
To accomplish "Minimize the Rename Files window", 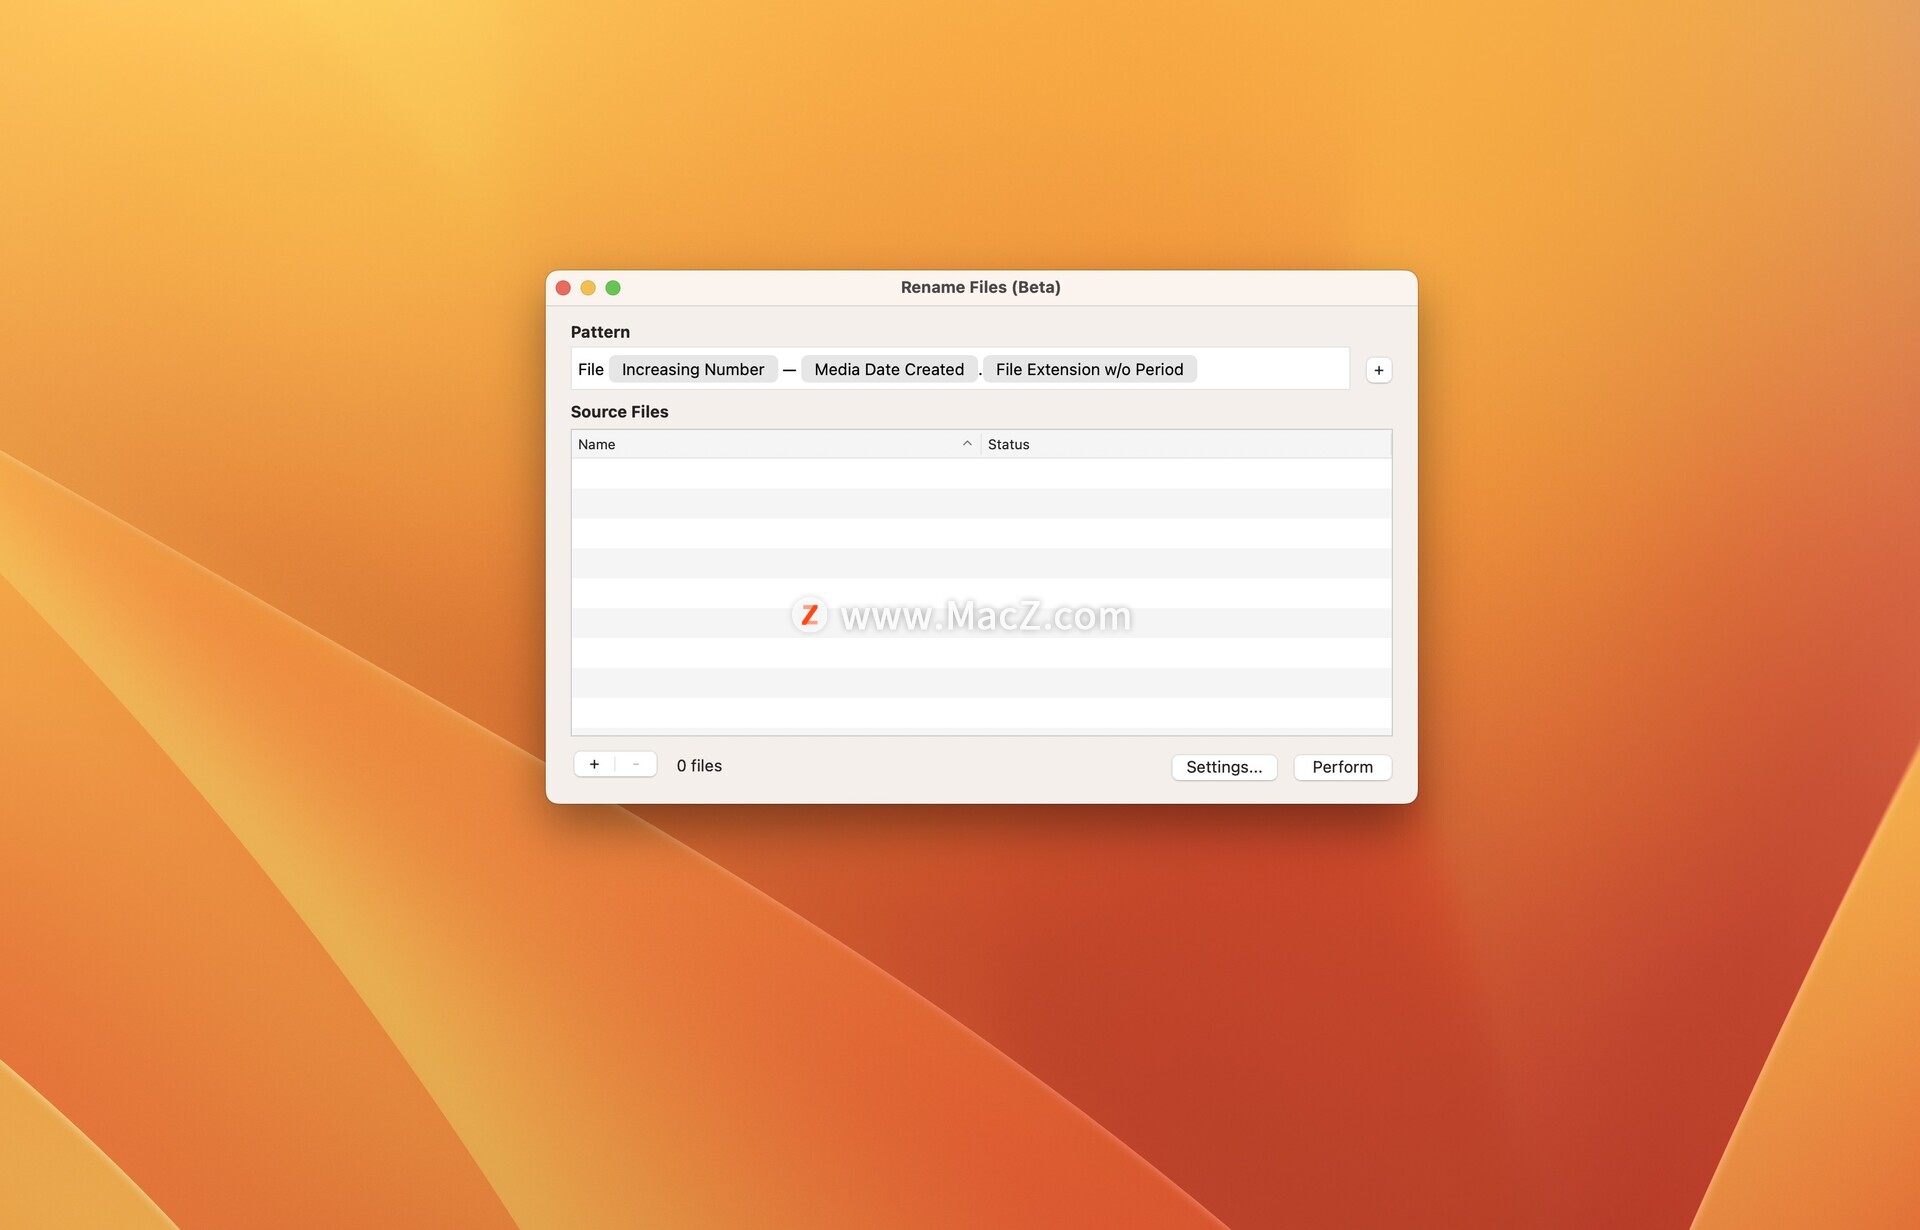I will [588, 288].
